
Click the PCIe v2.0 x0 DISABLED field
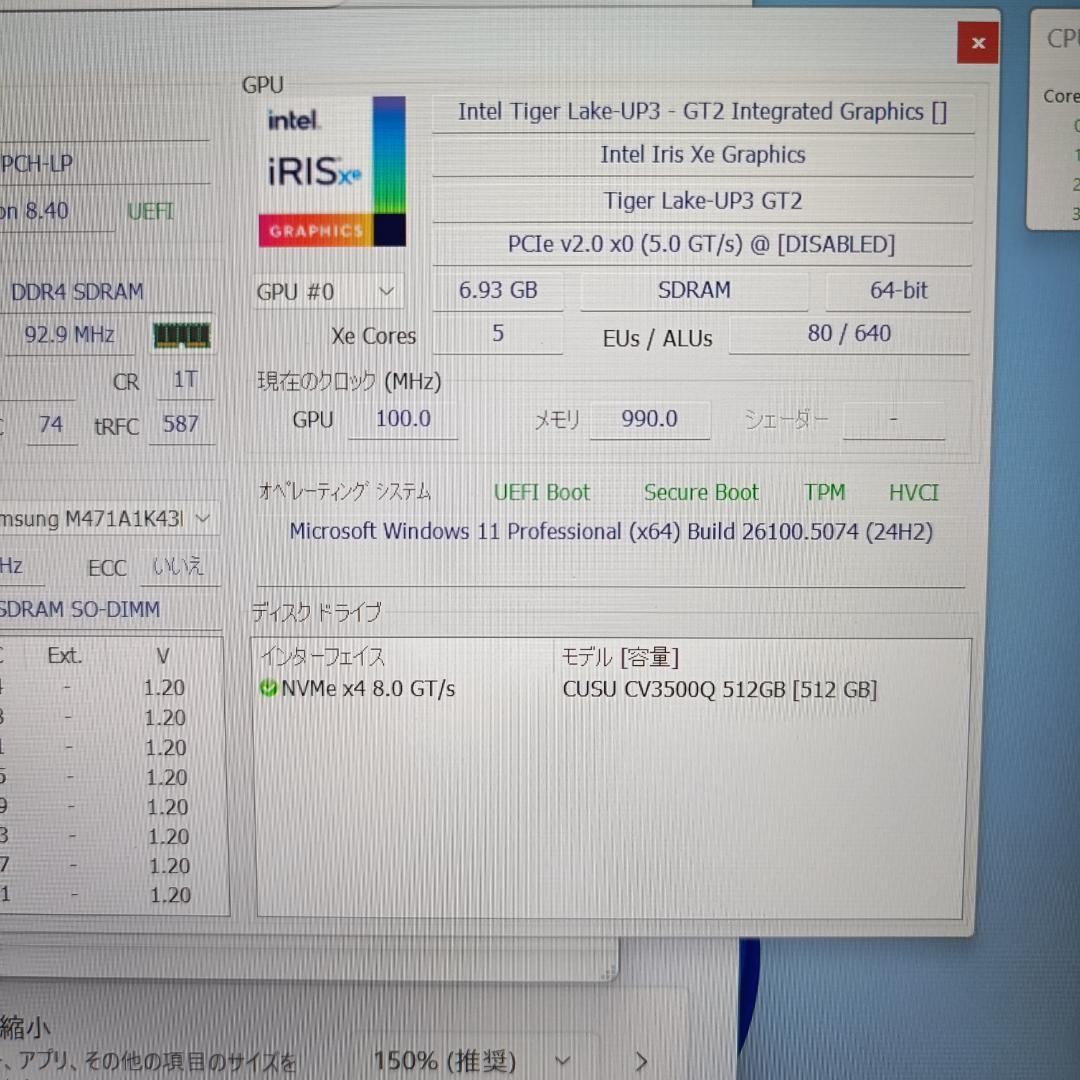point(701,245)
